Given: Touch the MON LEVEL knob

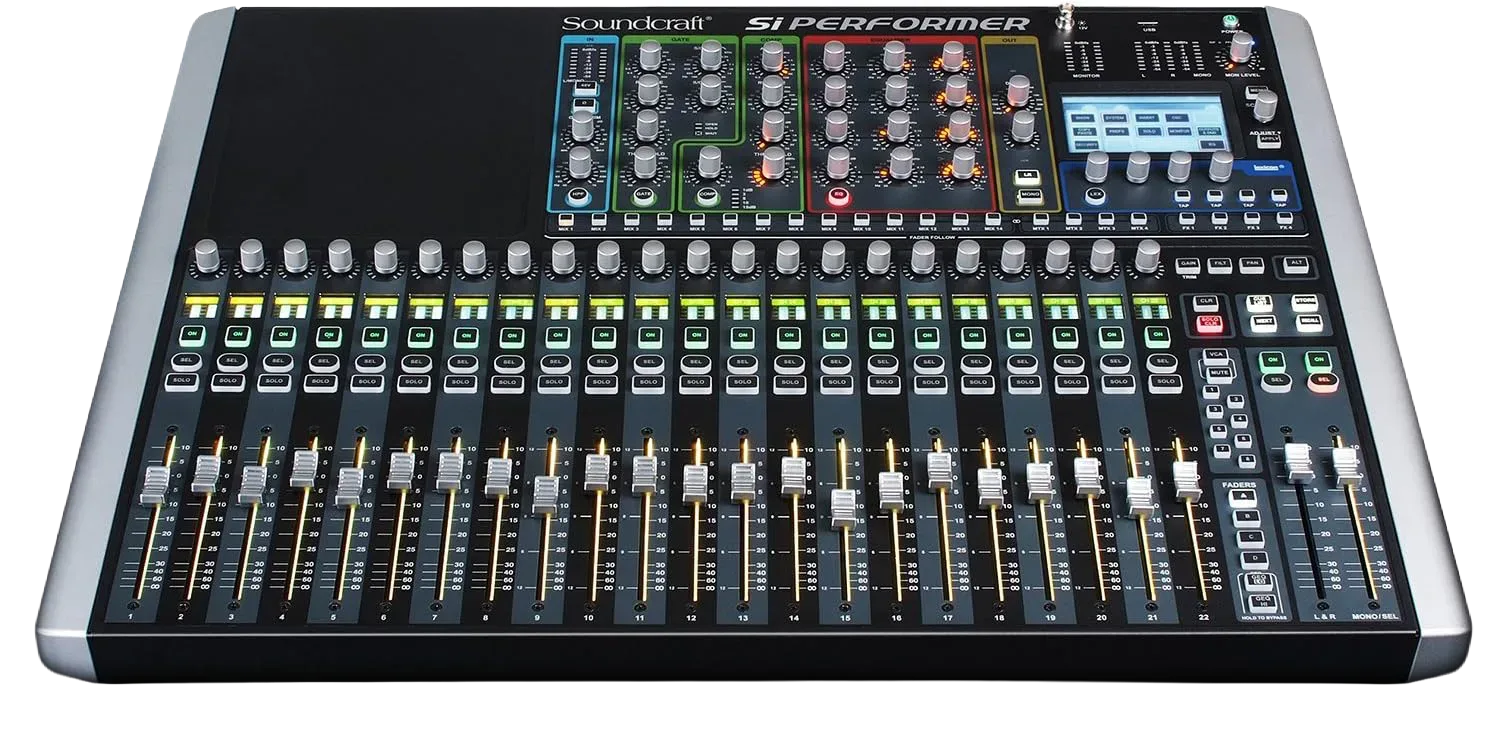Looking at the screenshot, I should pos(1241,47).
